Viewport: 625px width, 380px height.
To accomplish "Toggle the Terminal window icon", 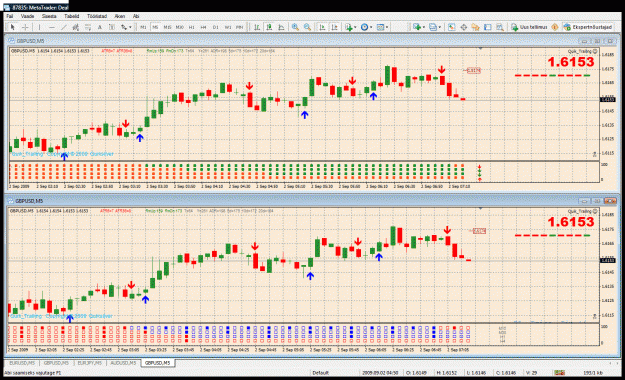I will click(487, 27).
